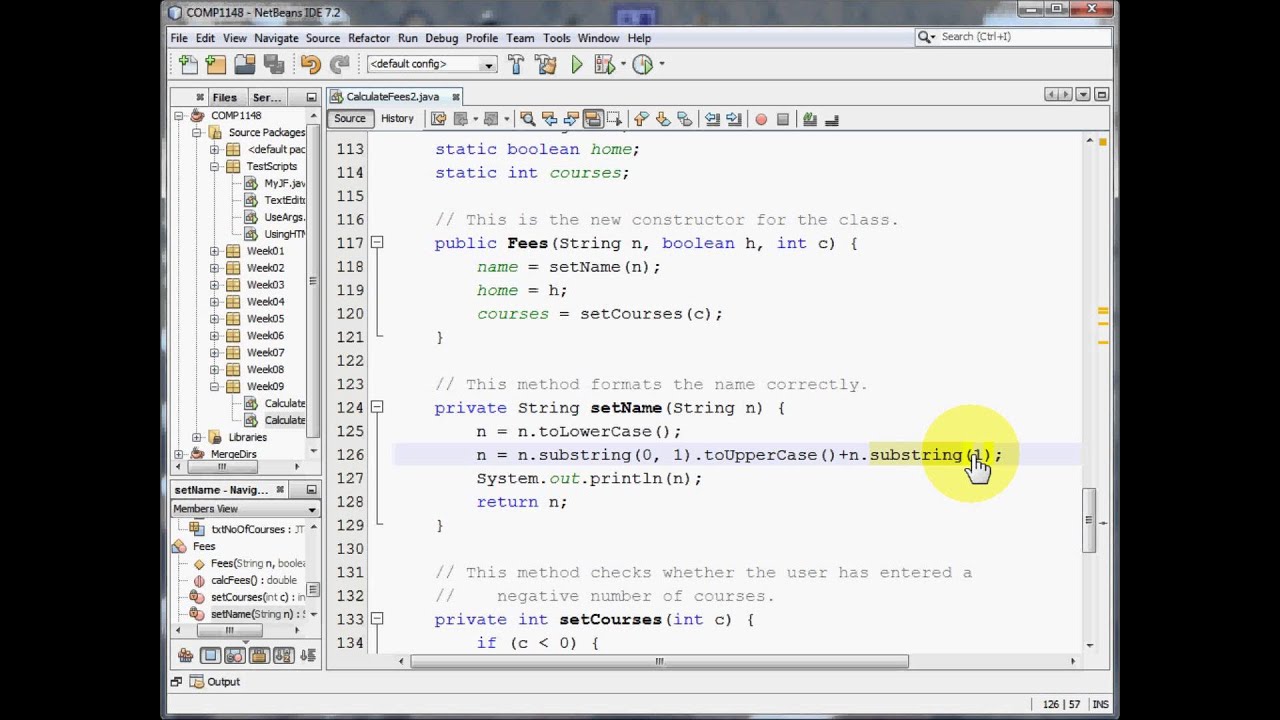Click the editor vertical scrollbar thumb

(1089, 520)
